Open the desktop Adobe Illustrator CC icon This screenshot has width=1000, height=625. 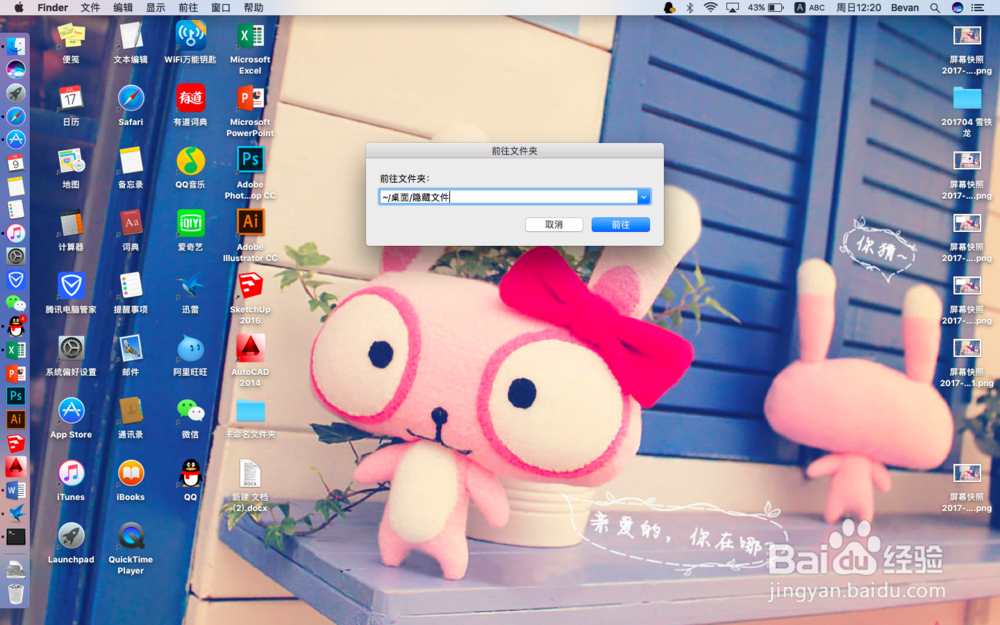pyautogui.click(x=250, y=222)
